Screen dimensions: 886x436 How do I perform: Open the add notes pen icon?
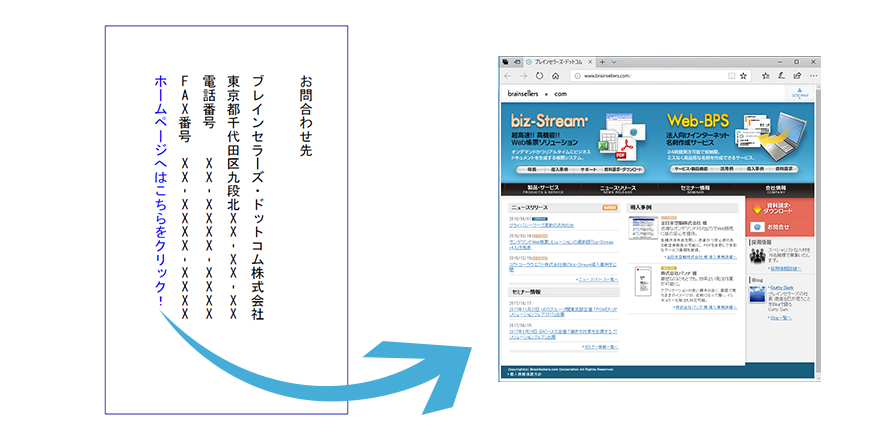tap(782, 76)
